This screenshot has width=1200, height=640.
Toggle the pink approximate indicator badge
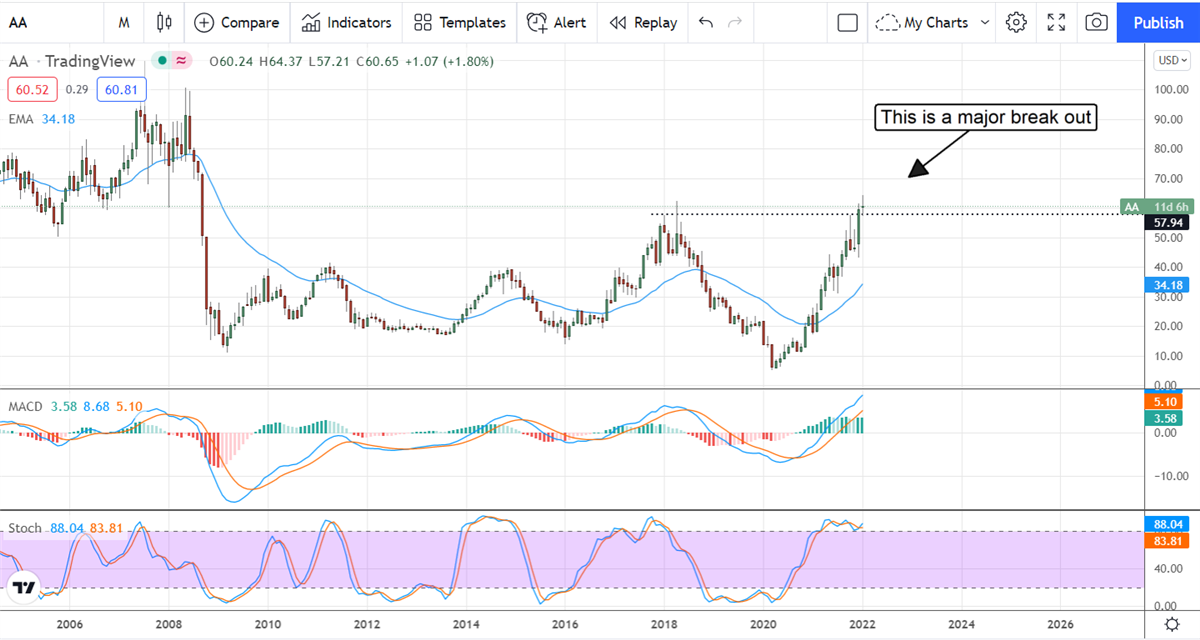click(181, 61)
